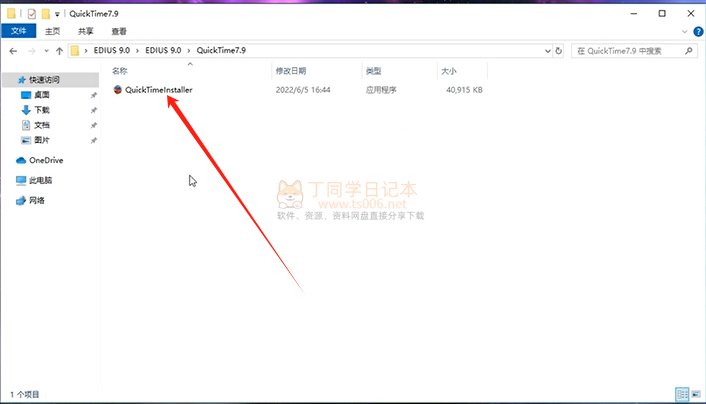706x404 pixels.
Task: Open quick access toolbar customize dropdown
Action: [57, 14]
